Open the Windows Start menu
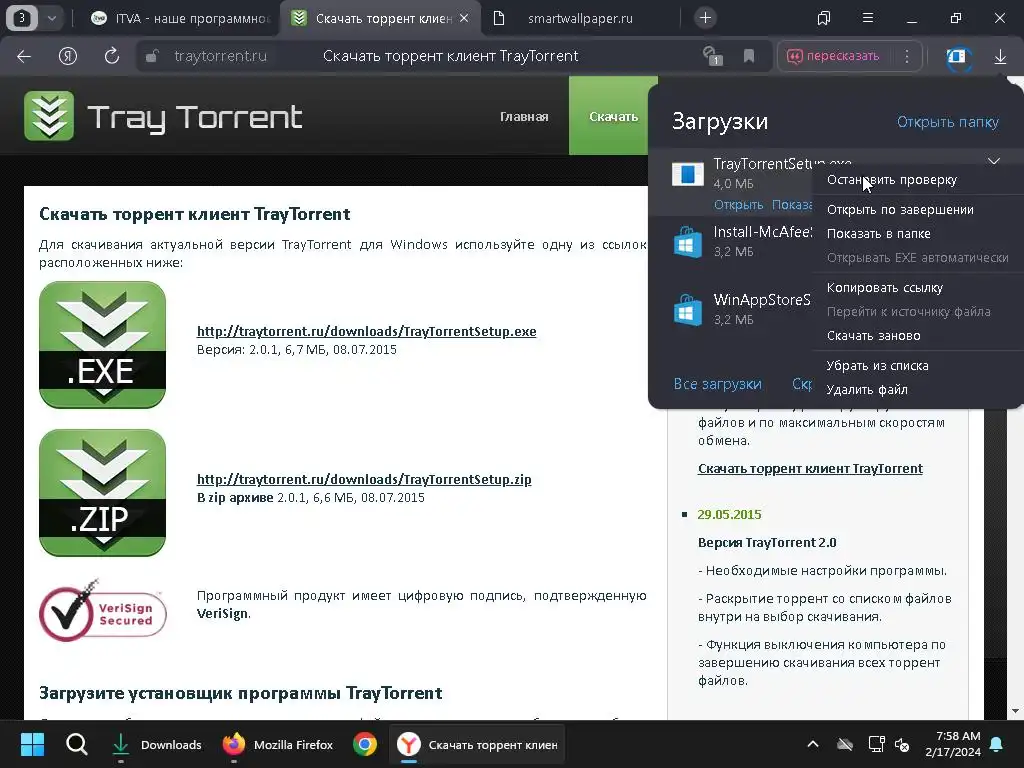Viewport: 1024px width, 768px height. [32, 744]
